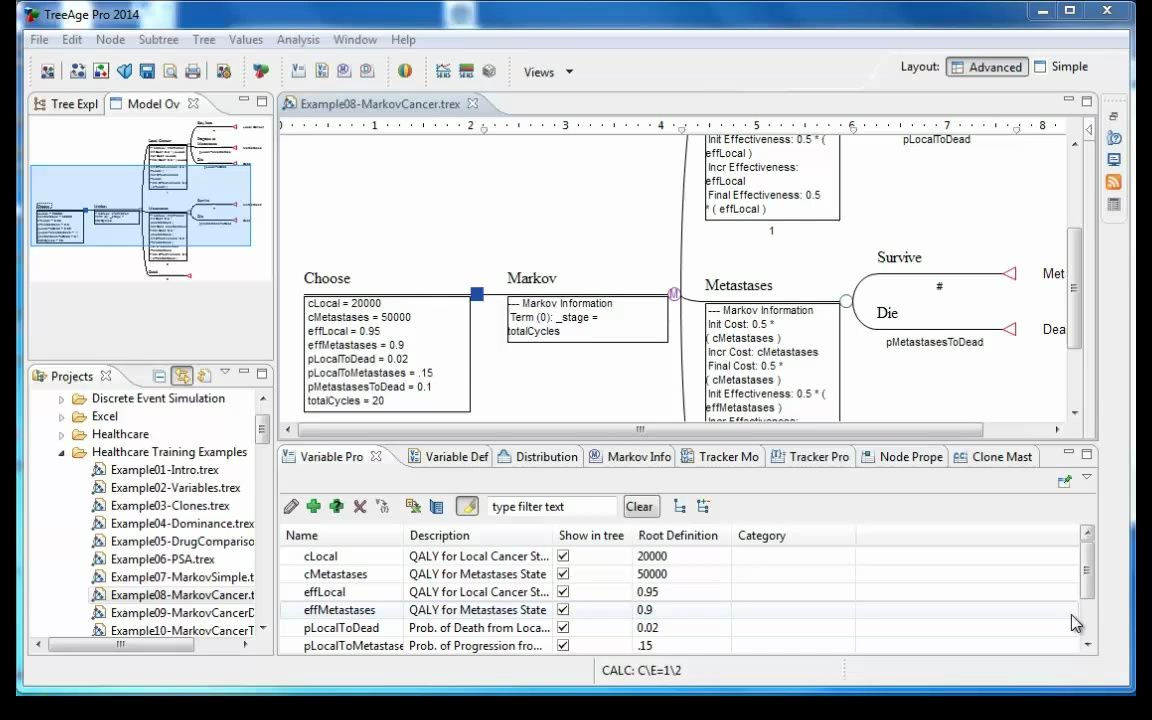
Task: Collapse the Healthcare Training Examples folder
Action: pyautogui.click(x=62, y=452)
